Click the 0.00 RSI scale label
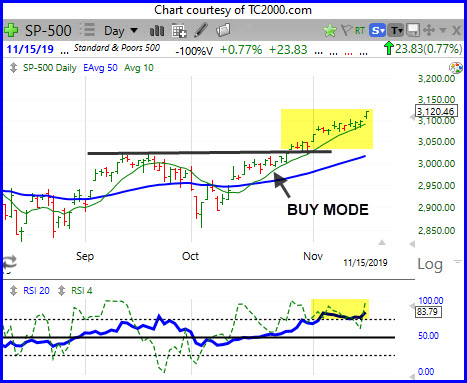 pyautogui.click(x=426, y=371)
